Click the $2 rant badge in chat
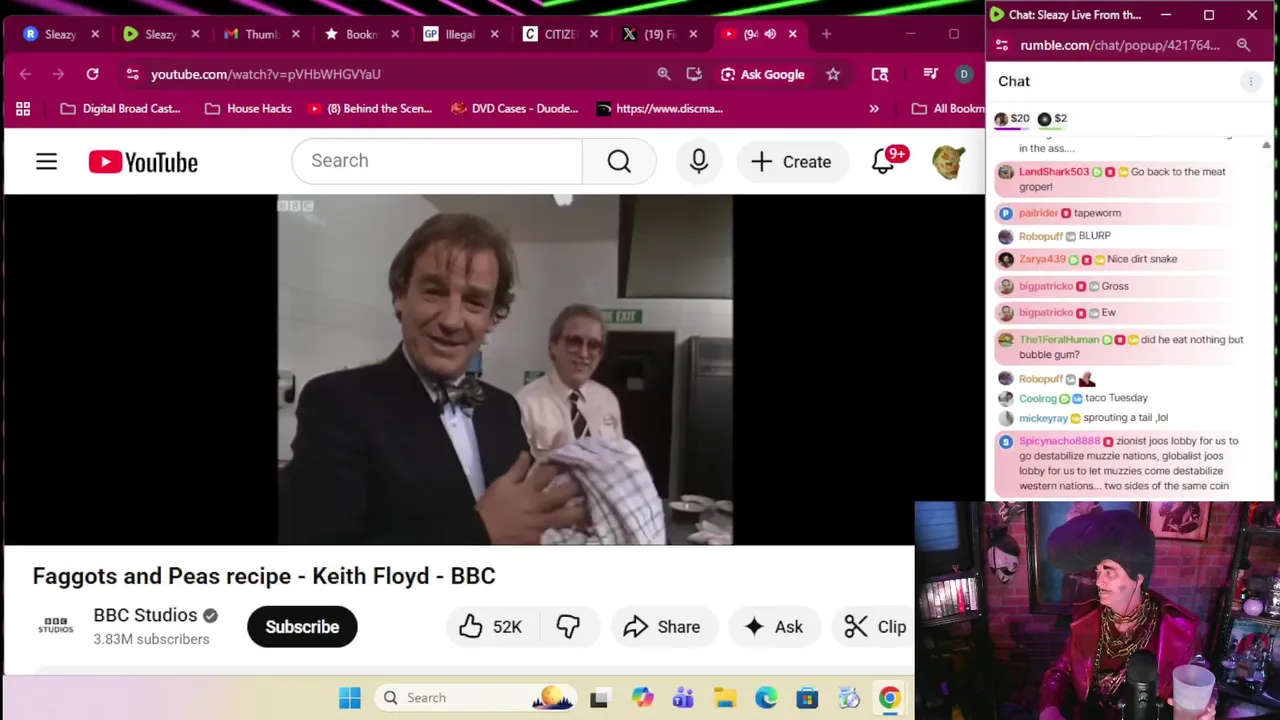Image resolution: width=1280 pixels, height=720 pixels. pos(1052,118)
